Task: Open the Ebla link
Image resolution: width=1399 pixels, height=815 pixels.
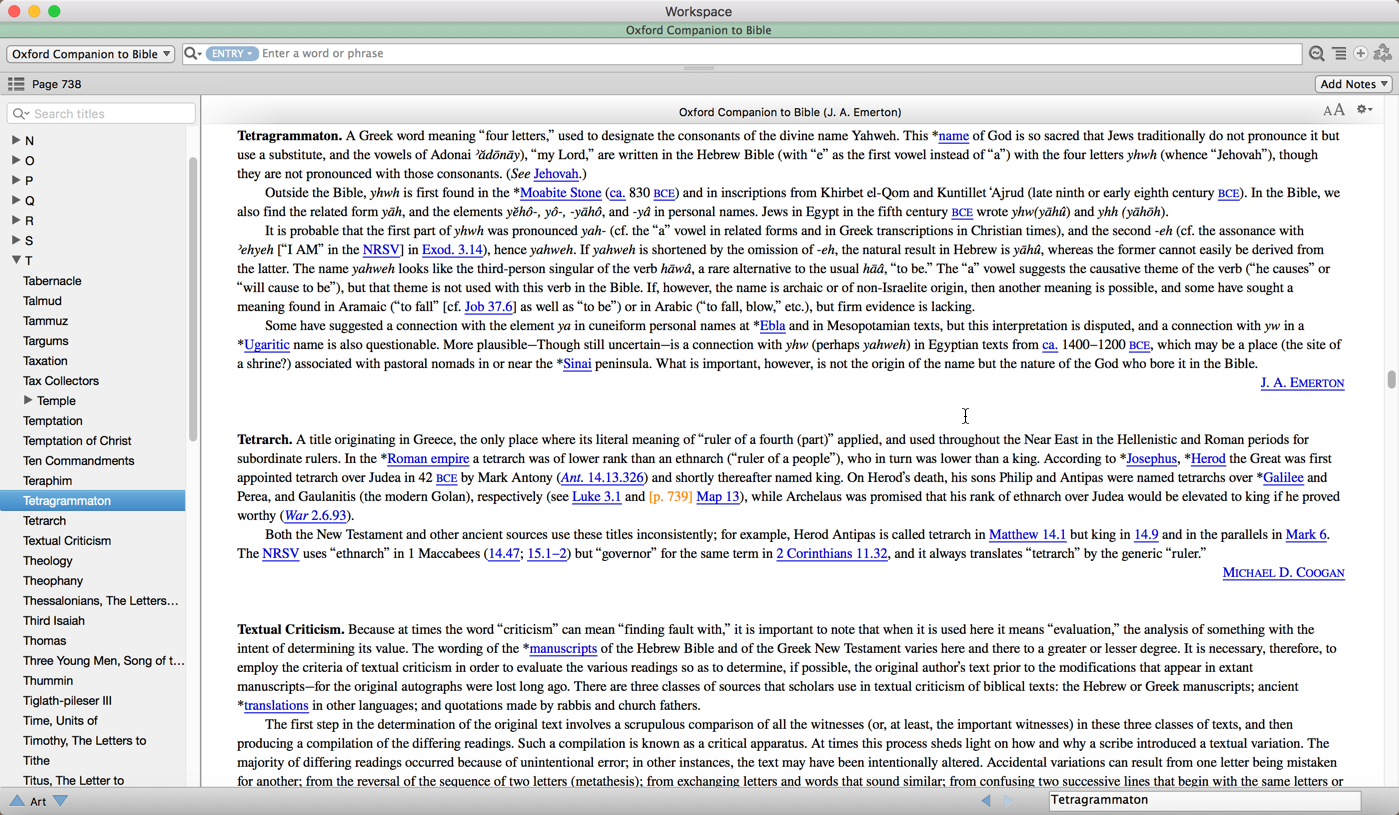Action: pyautogui.click(x=772, y=326)
